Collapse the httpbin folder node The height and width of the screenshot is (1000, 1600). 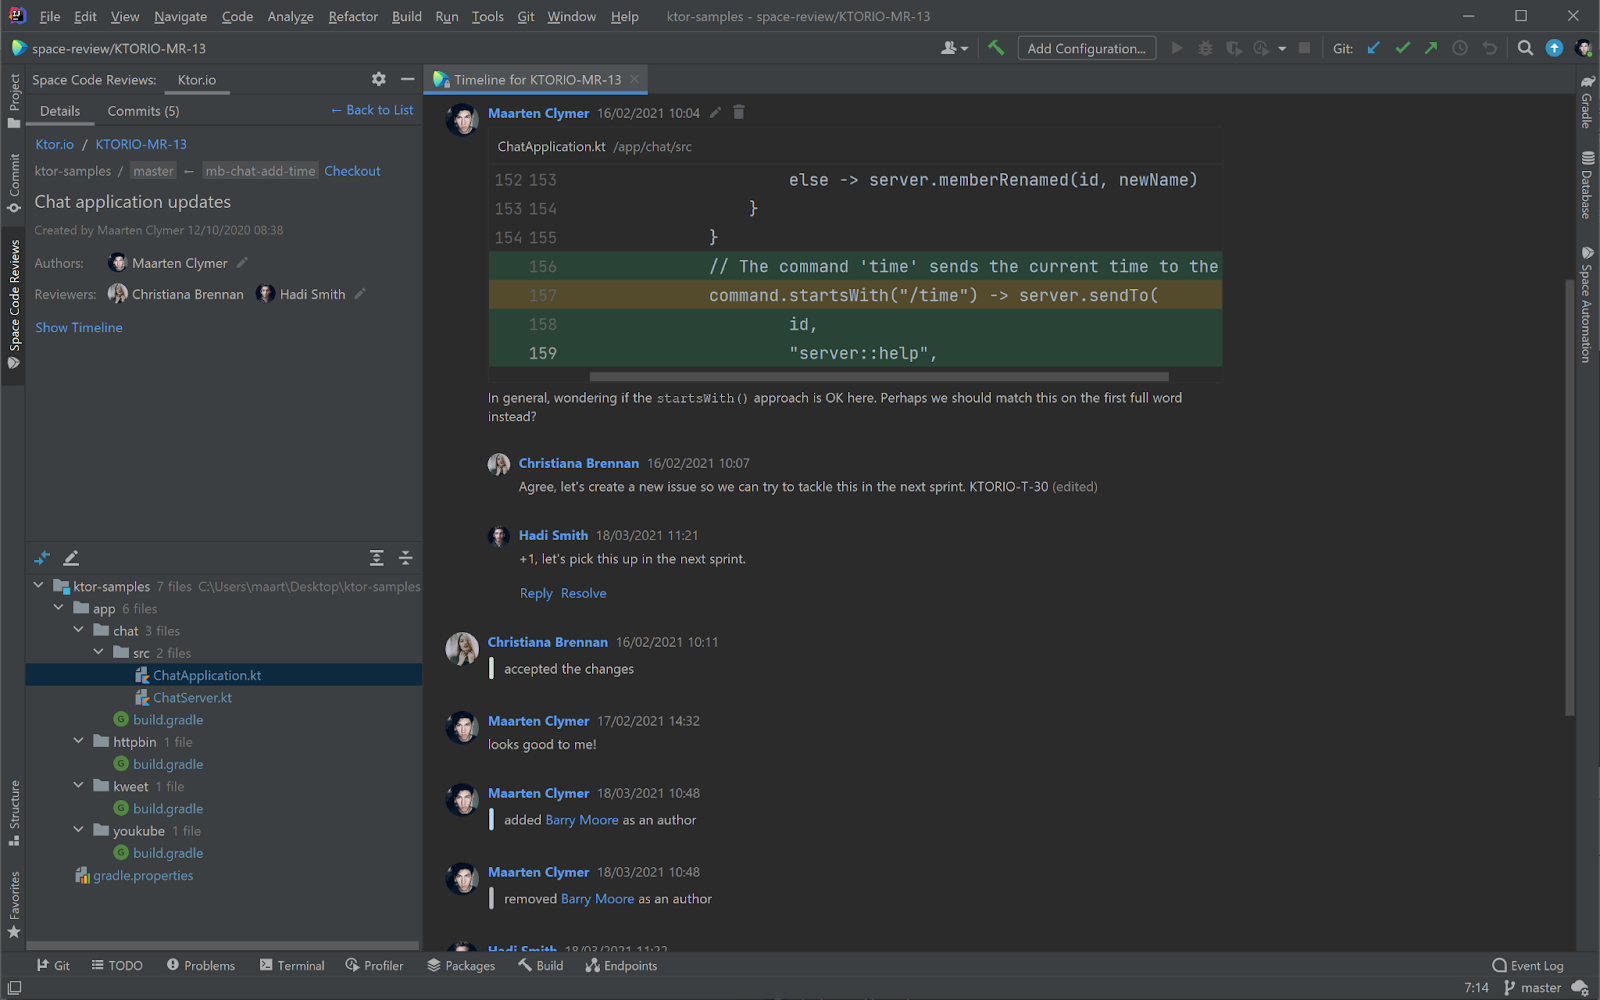[x=78, y=741]
